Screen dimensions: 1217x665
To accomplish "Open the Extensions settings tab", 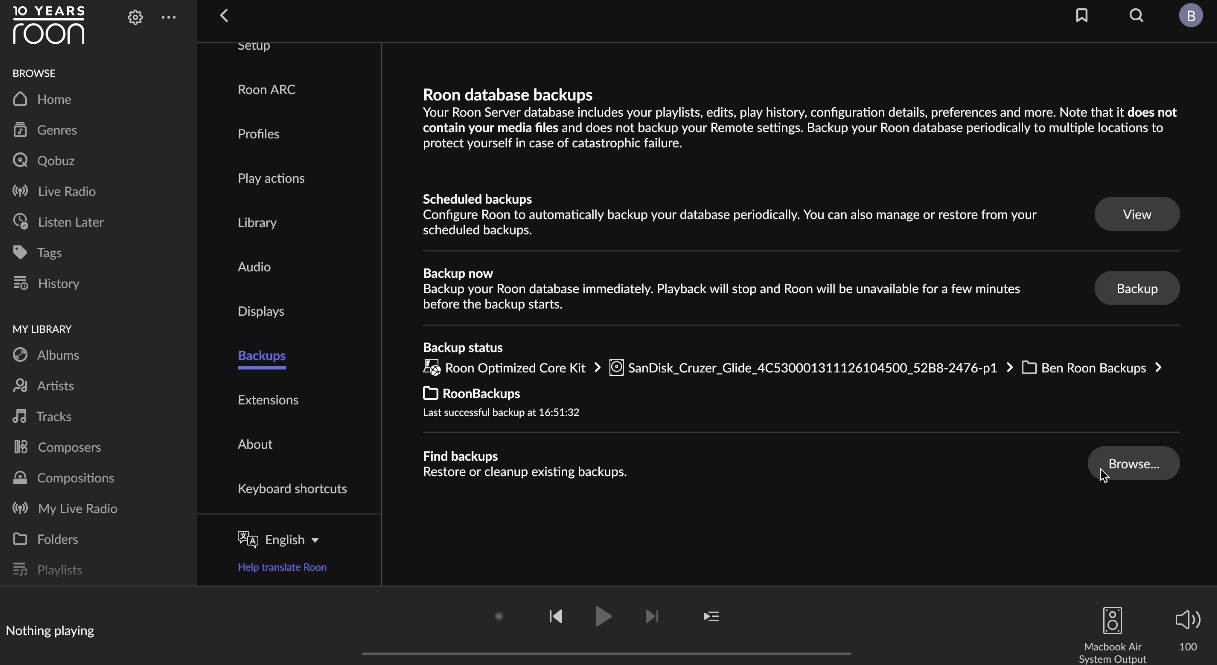I will pos(268,399).
